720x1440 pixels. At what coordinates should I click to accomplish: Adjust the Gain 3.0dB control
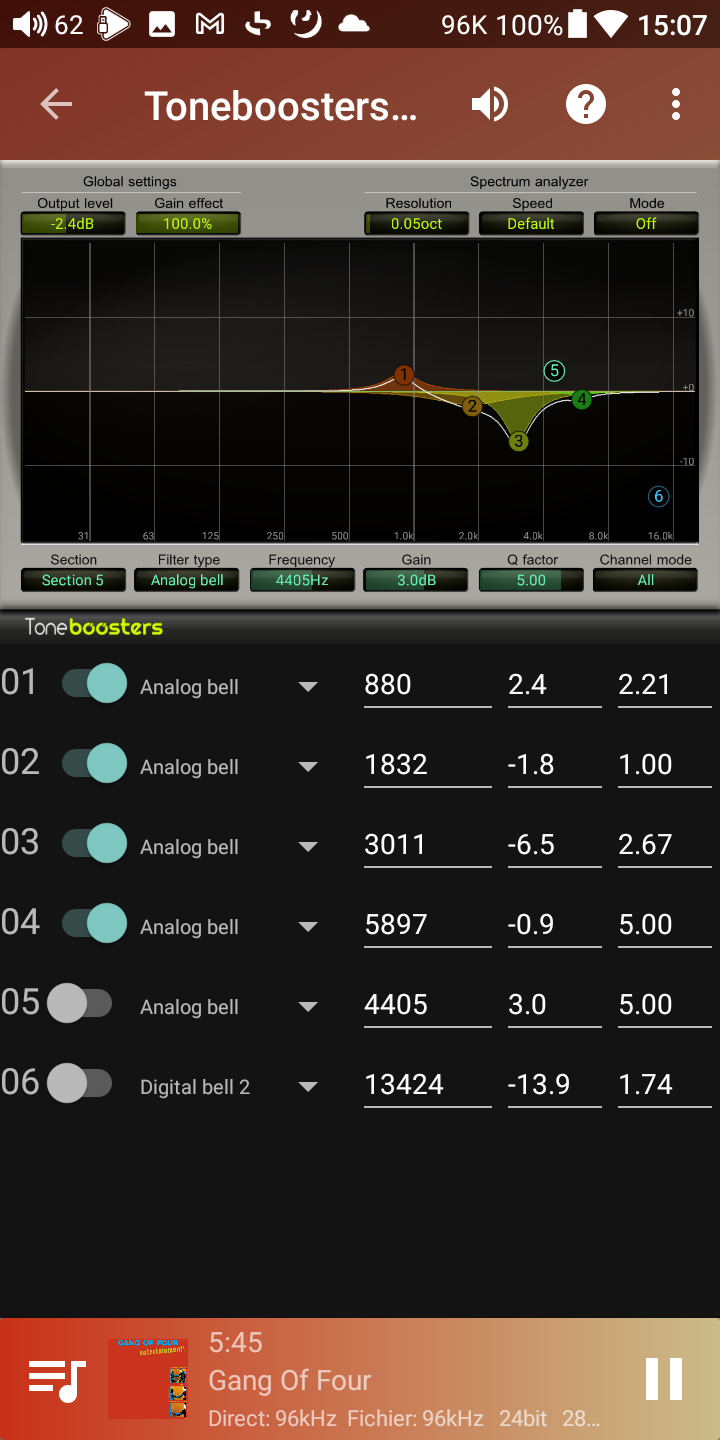417,580
